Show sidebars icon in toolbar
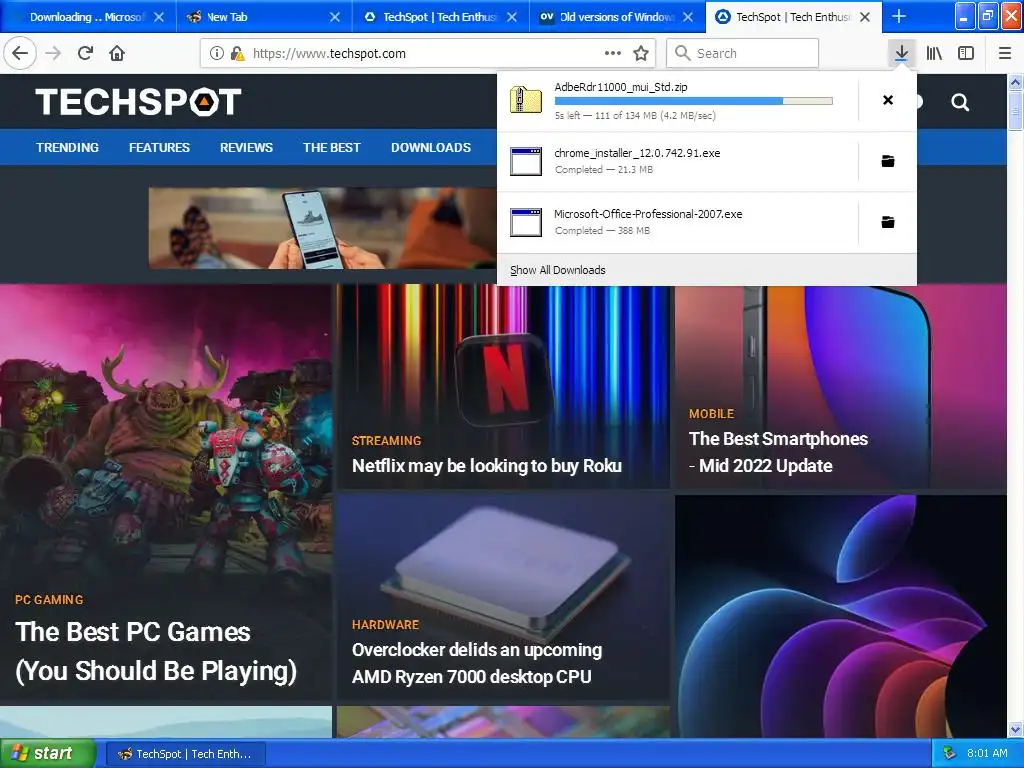 [966, 54]
